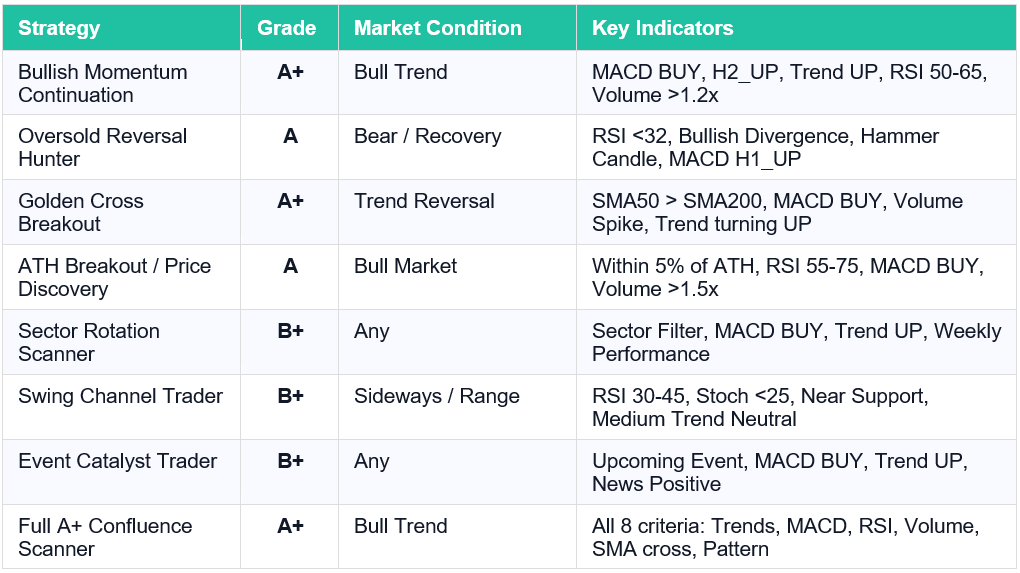This screenshot has height=573, width=1020.
Task: Select the indicators cell starting with All 8 criteria
Action: pos(786,538)
